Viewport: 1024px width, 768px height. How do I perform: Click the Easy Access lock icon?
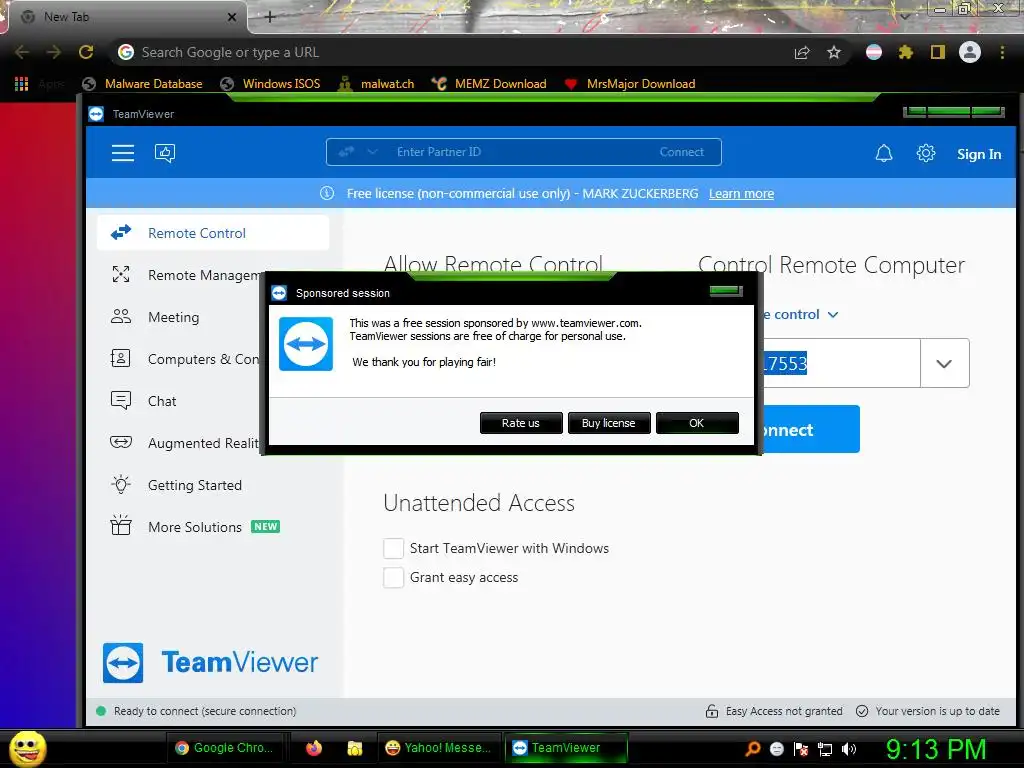(x=712, y=711)
